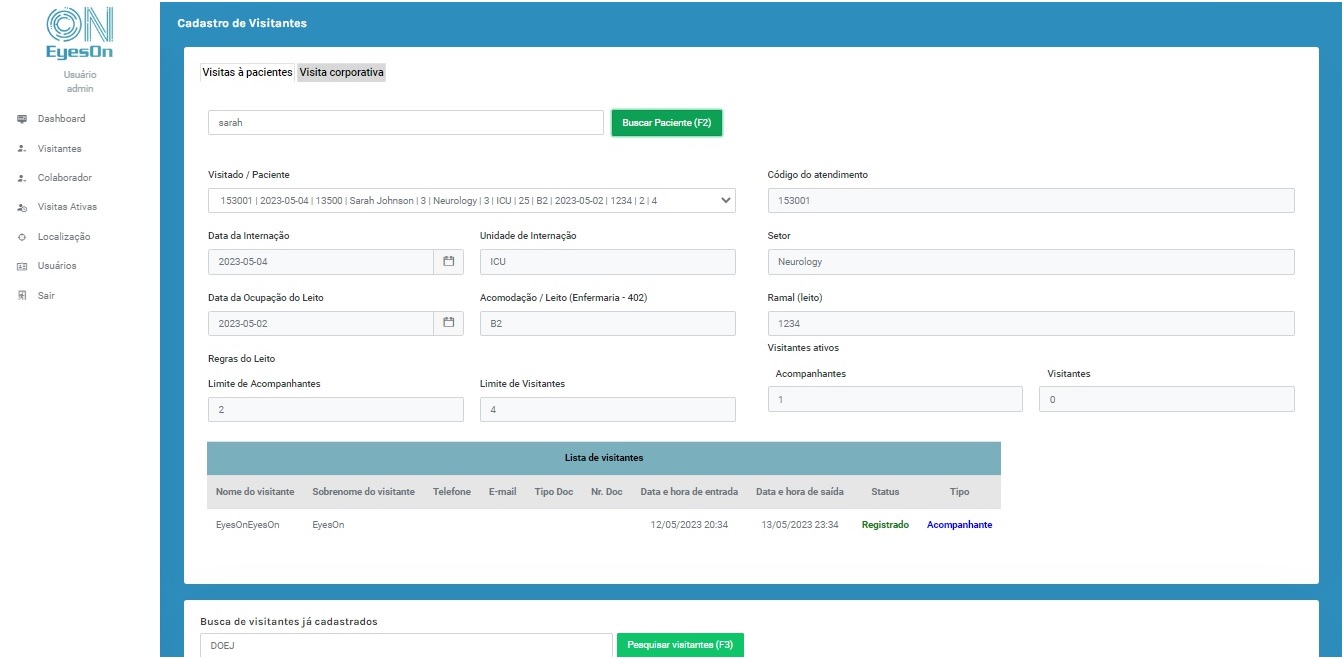This screenshot has width=1343, height=659.
Task: Click the Acompanhante type in visitor row
Action: coord(959,525)
